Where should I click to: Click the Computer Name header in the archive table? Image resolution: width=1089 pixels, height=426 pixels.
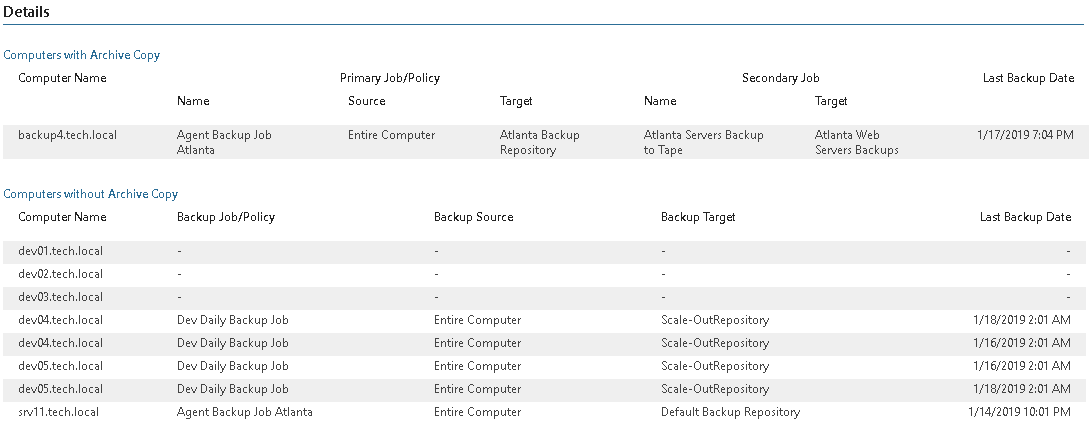tap(63, 78)
